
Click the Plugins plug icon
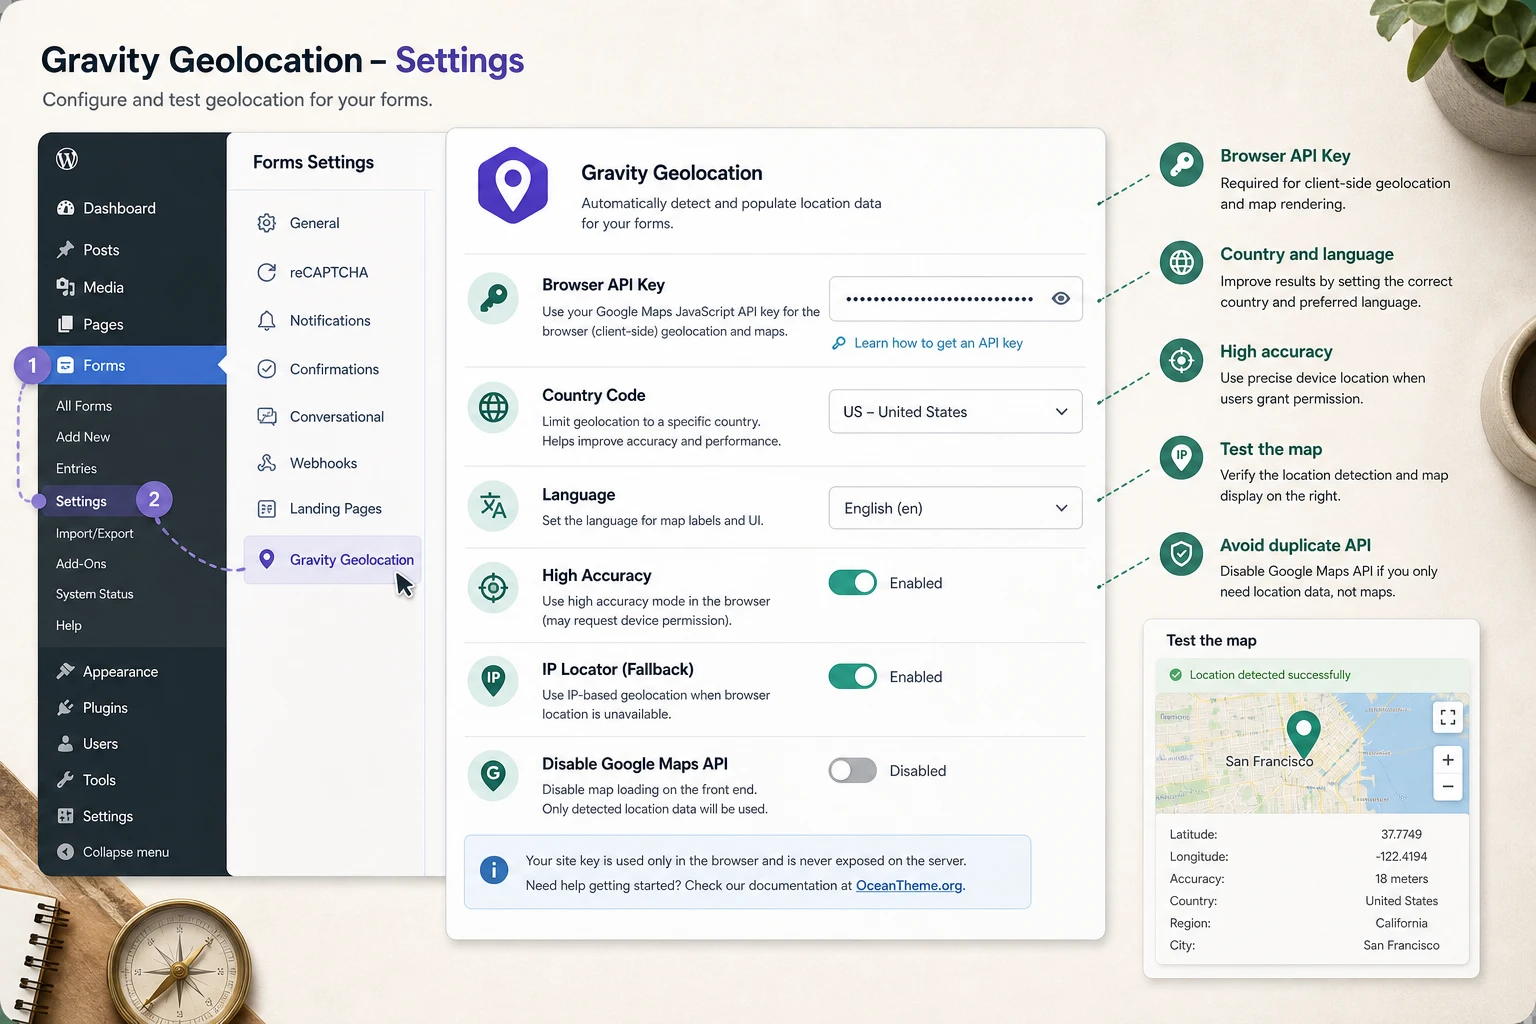[x=66, y=707]
